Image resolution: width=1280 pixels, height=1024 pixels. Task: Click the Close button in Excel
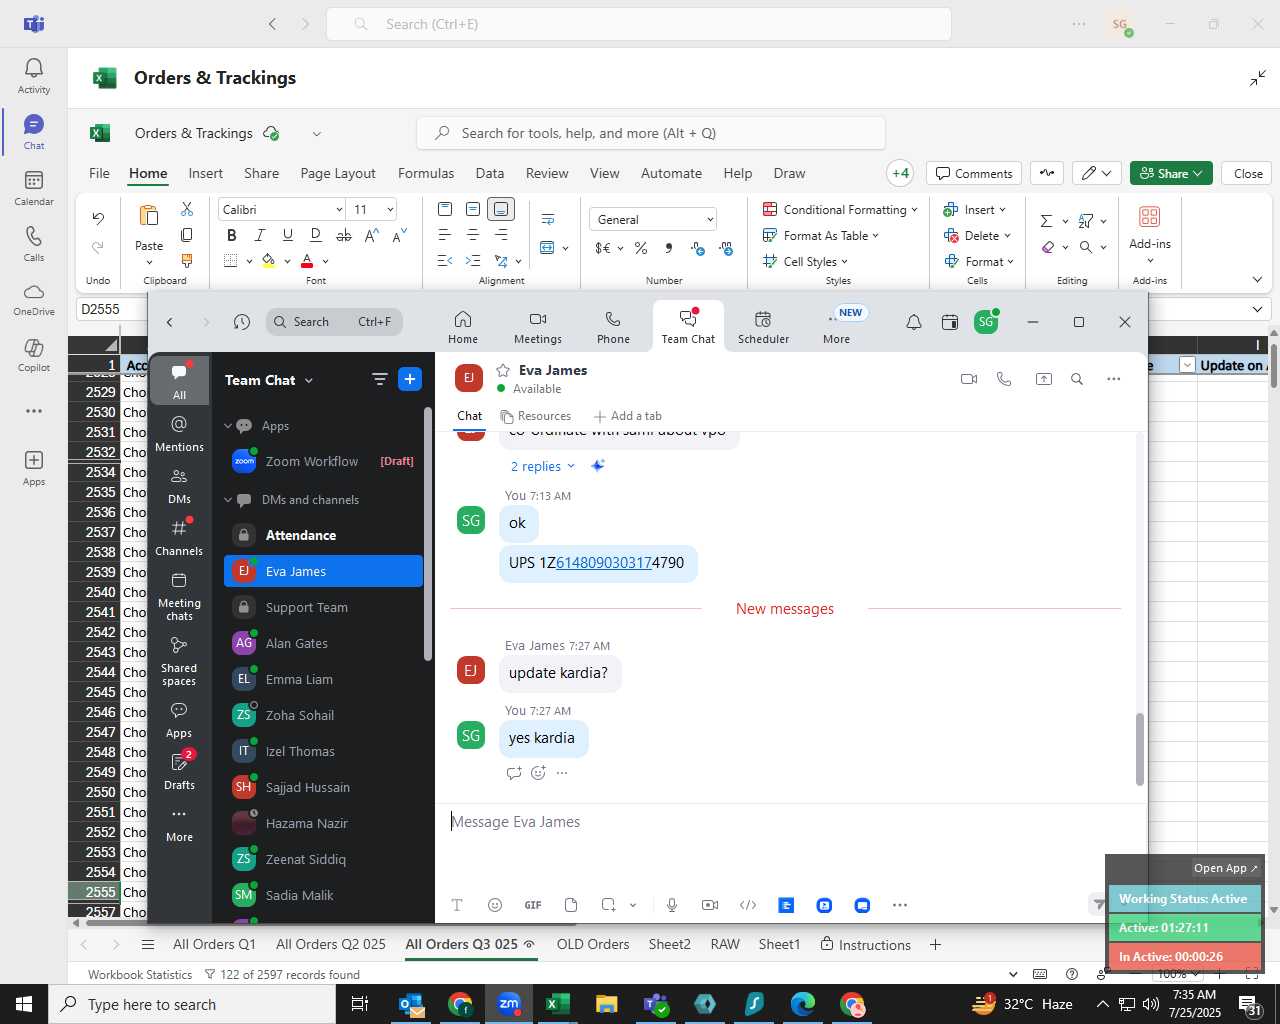pos(1248,173)
